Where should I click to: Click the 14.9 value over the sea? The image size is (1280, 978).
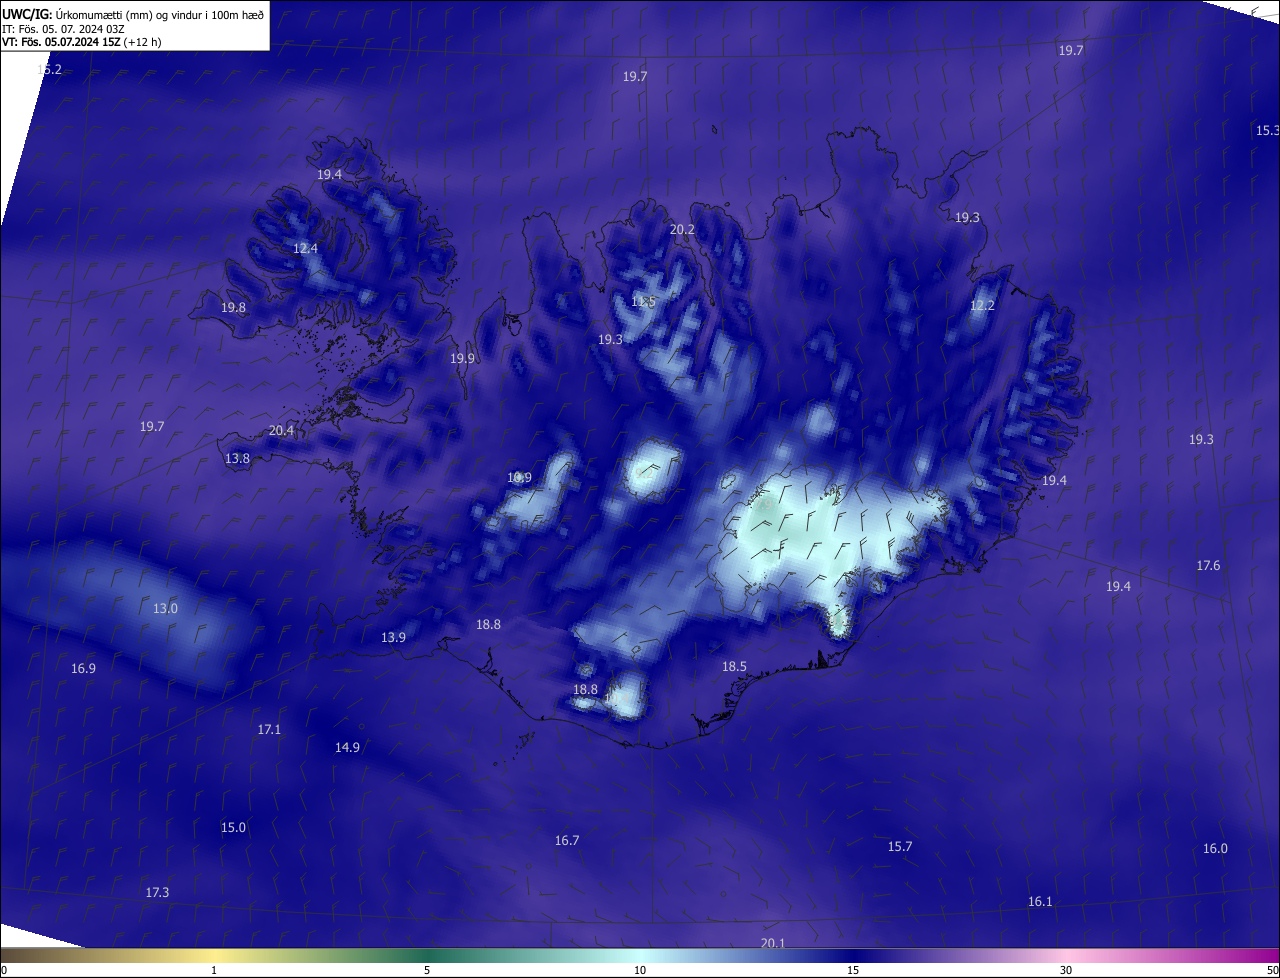pyautogui.click(x=347, y=748)
